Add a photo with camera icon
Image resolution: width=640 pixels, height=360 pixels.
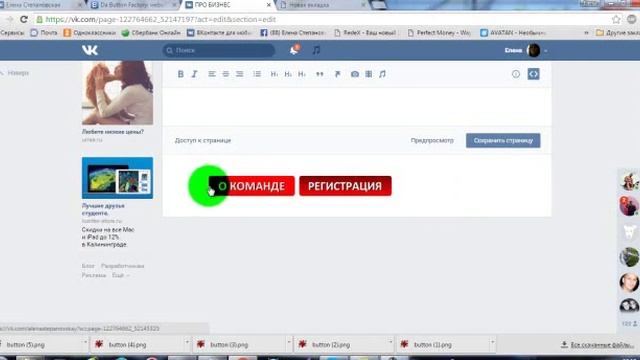point(355,74)
